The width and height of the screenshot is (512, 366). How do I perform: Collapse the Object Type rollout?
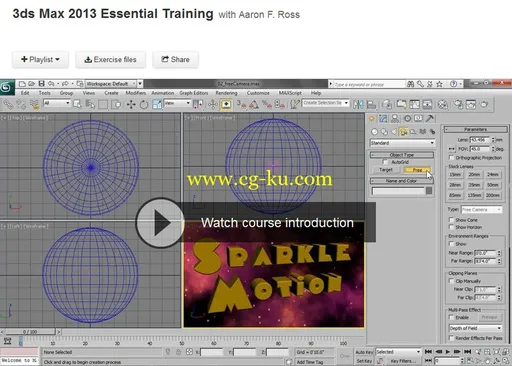point(402,155)
